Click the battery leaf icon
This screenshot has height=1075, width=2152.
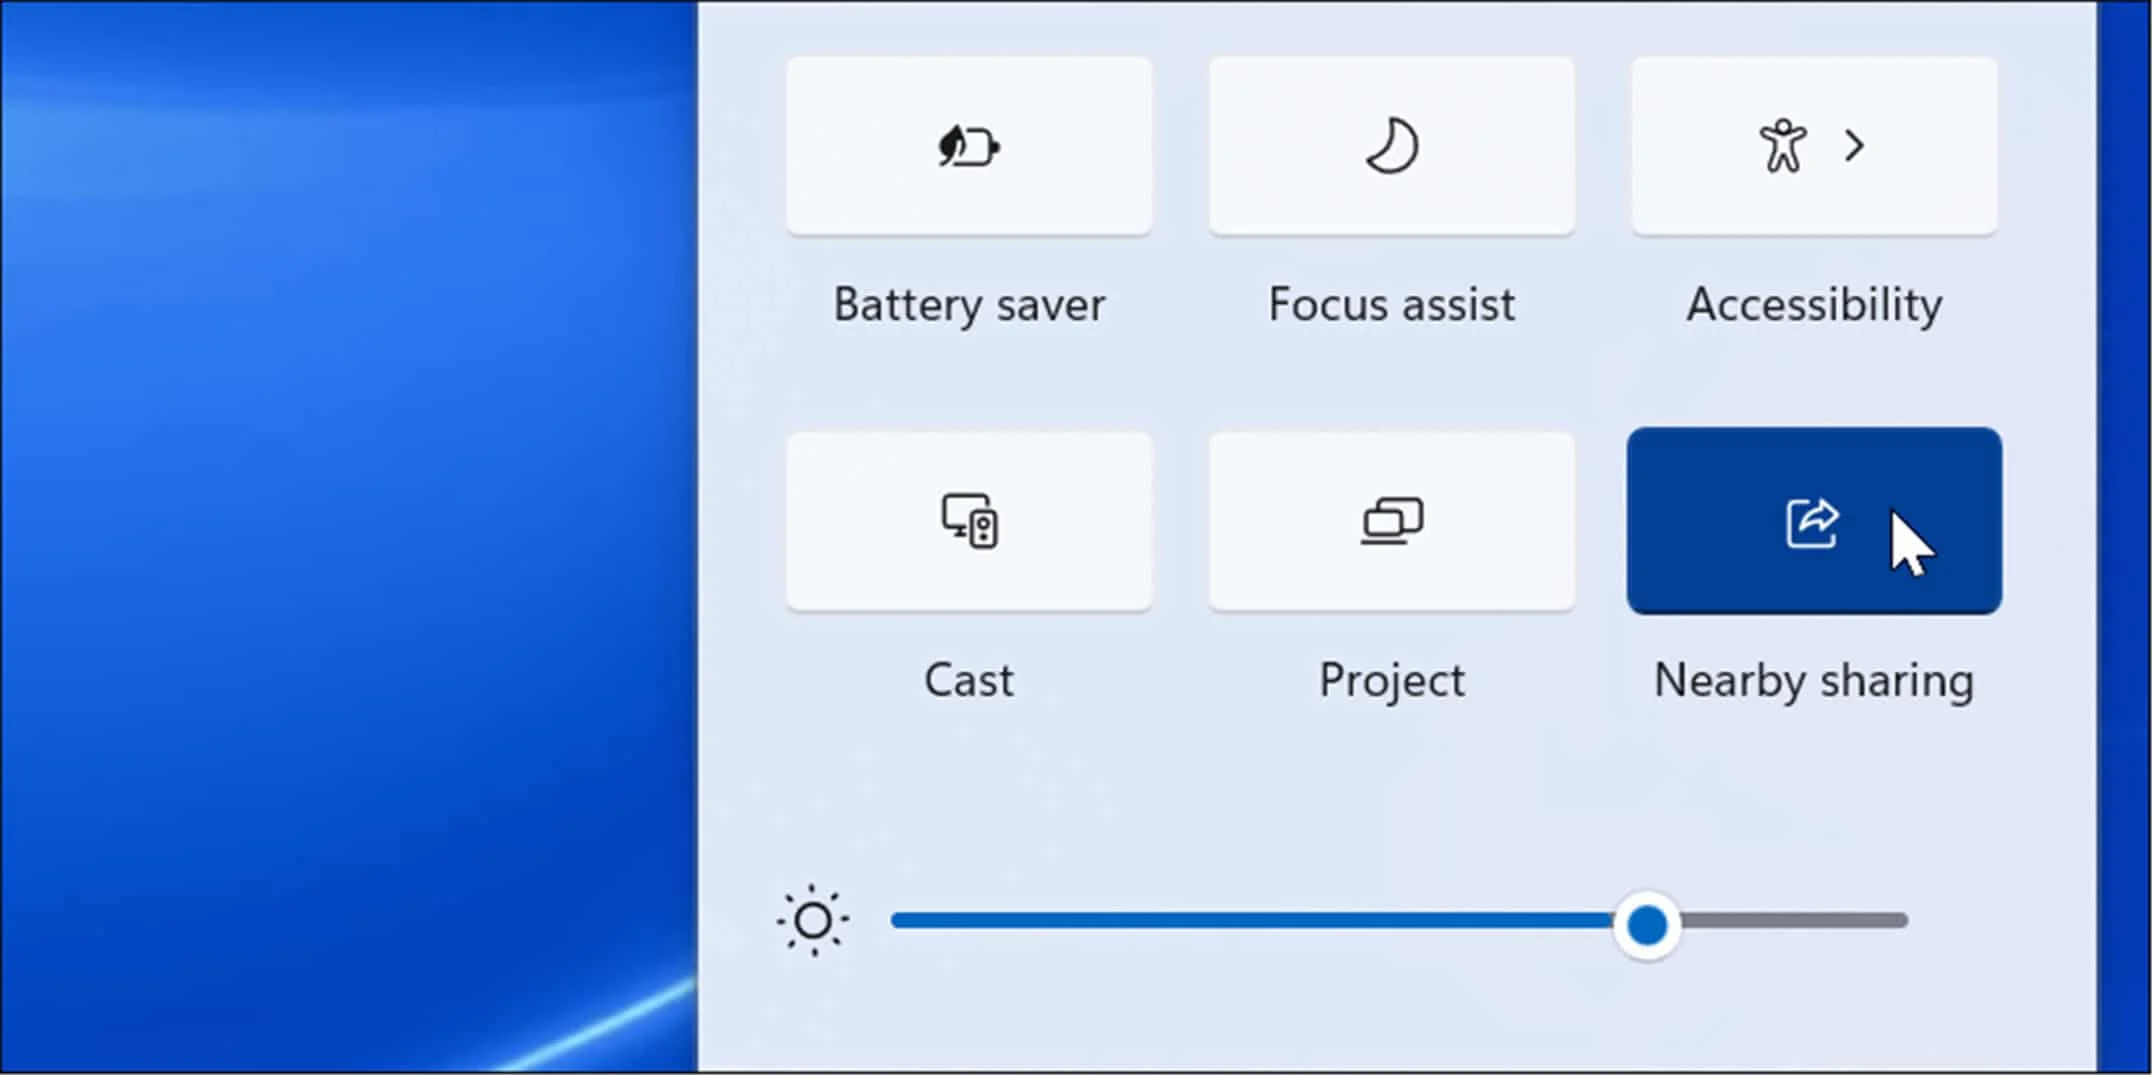[x=968, y=147]
